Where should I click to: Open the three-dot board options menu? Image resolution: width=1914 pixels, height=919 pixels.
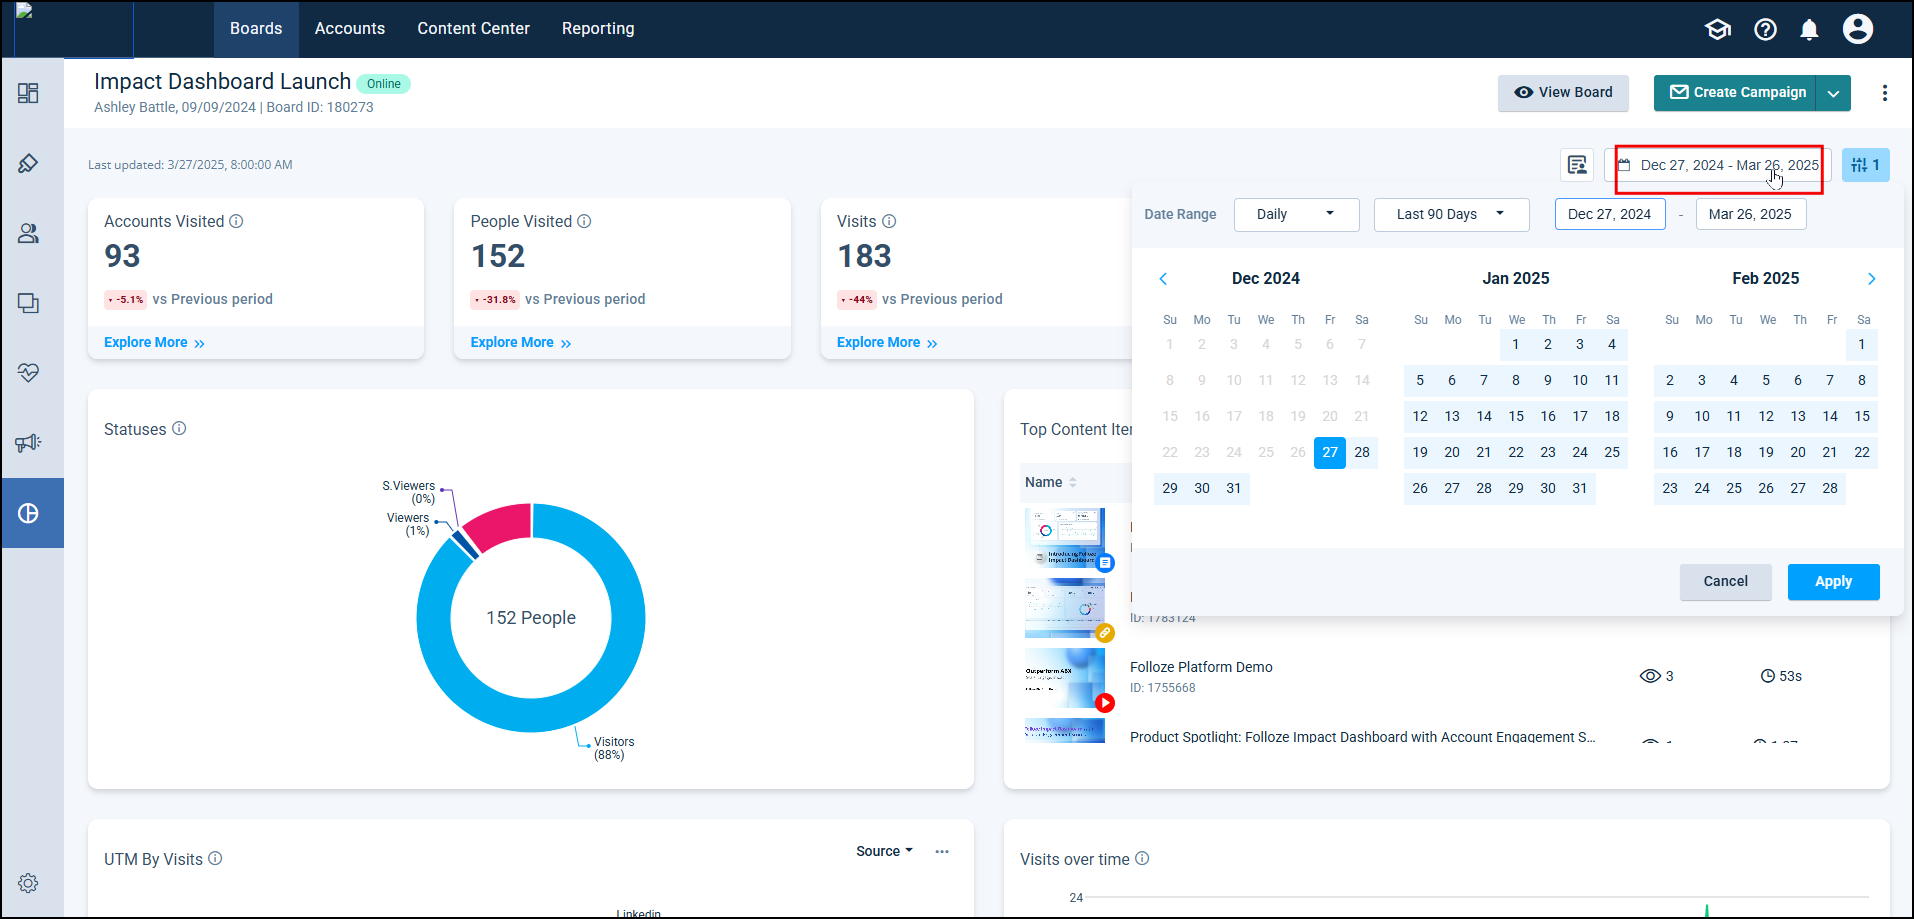pos(1884,93)
